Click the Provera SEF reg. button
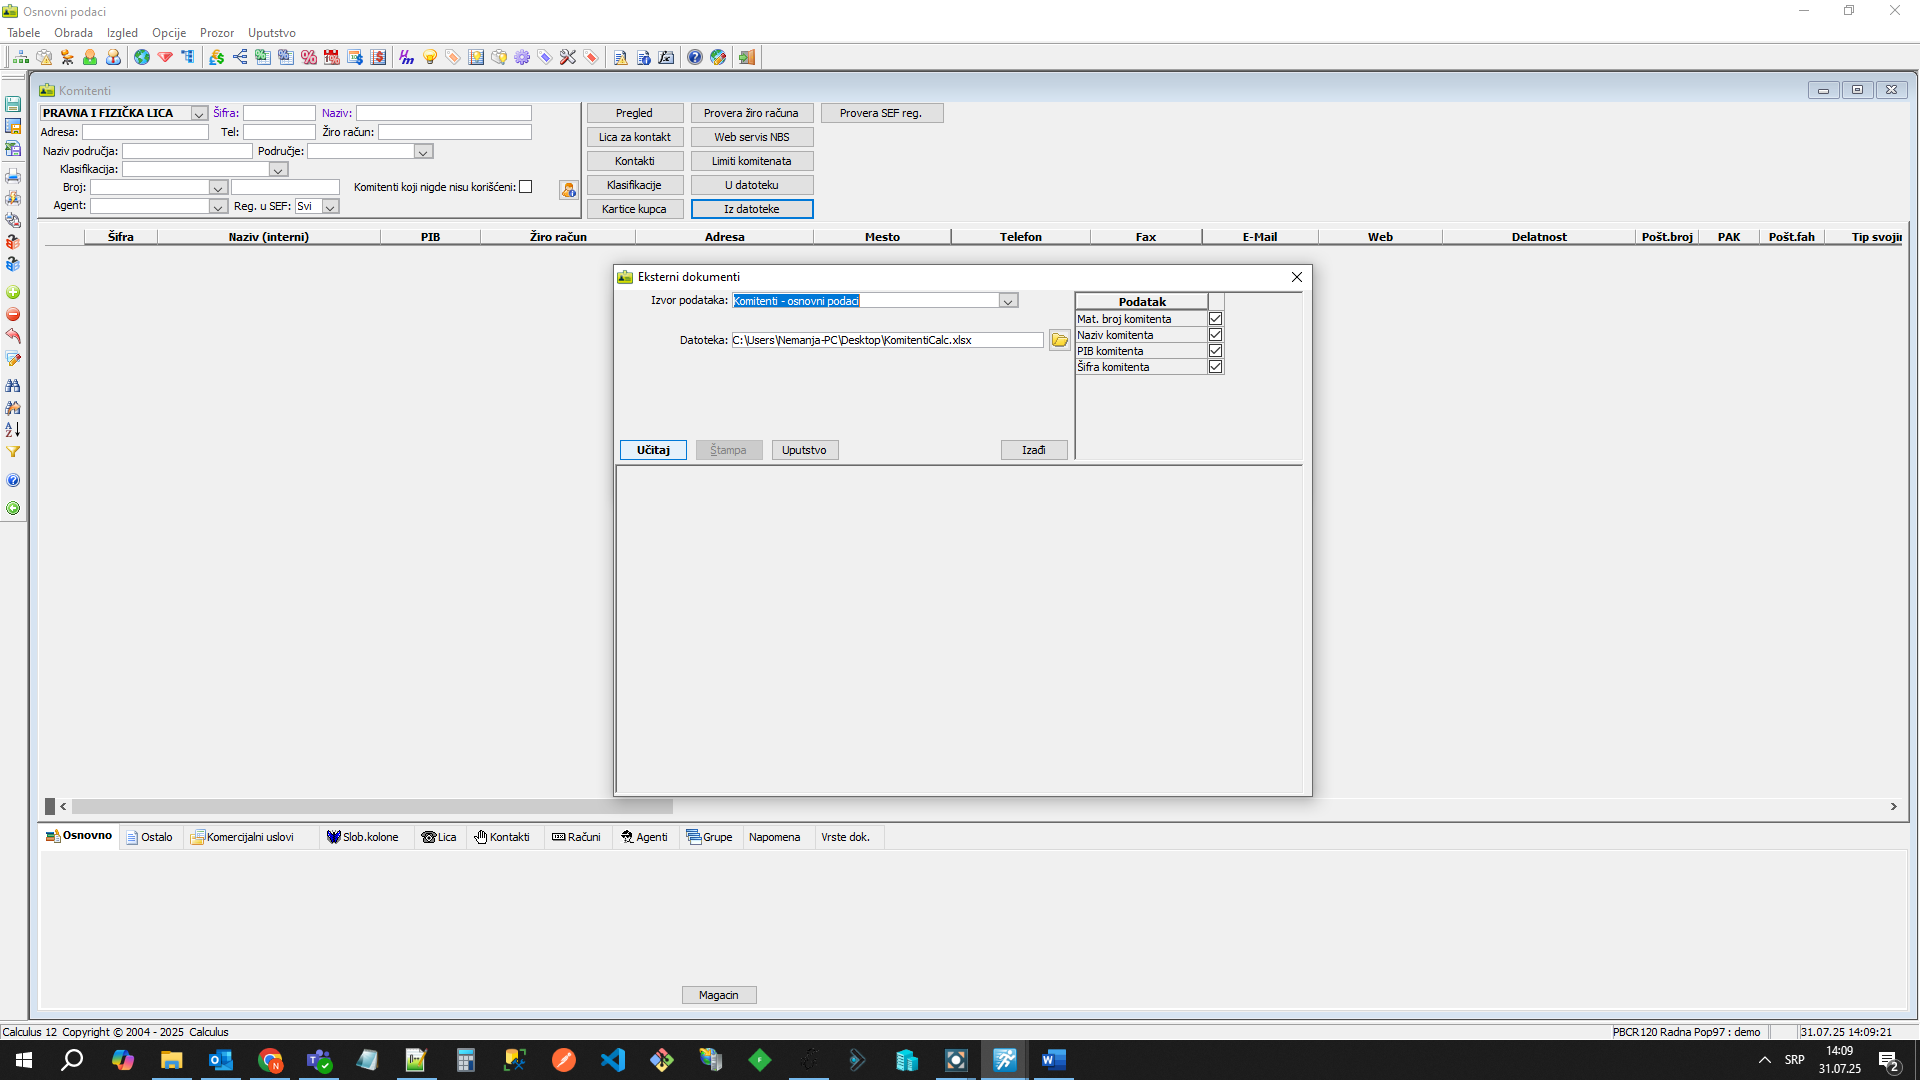 (x=881, y=113)
